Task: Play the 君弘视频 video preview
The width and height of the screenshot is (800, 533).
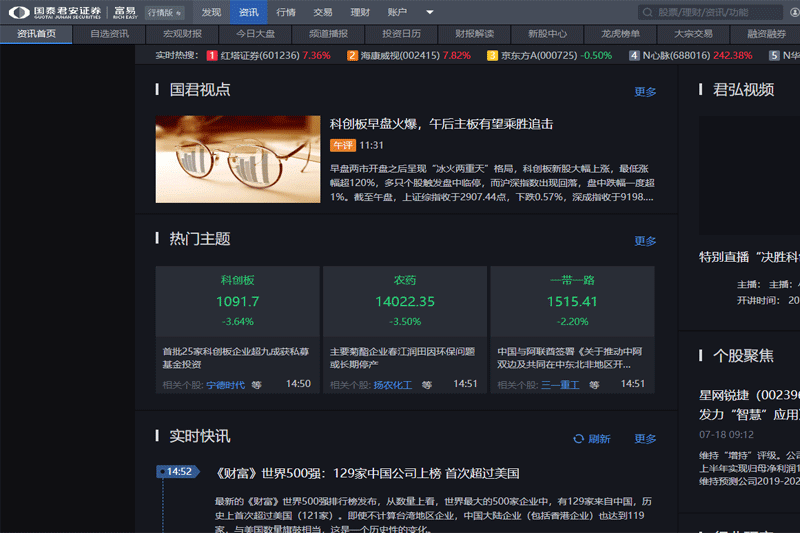Action: pos(749,175)
